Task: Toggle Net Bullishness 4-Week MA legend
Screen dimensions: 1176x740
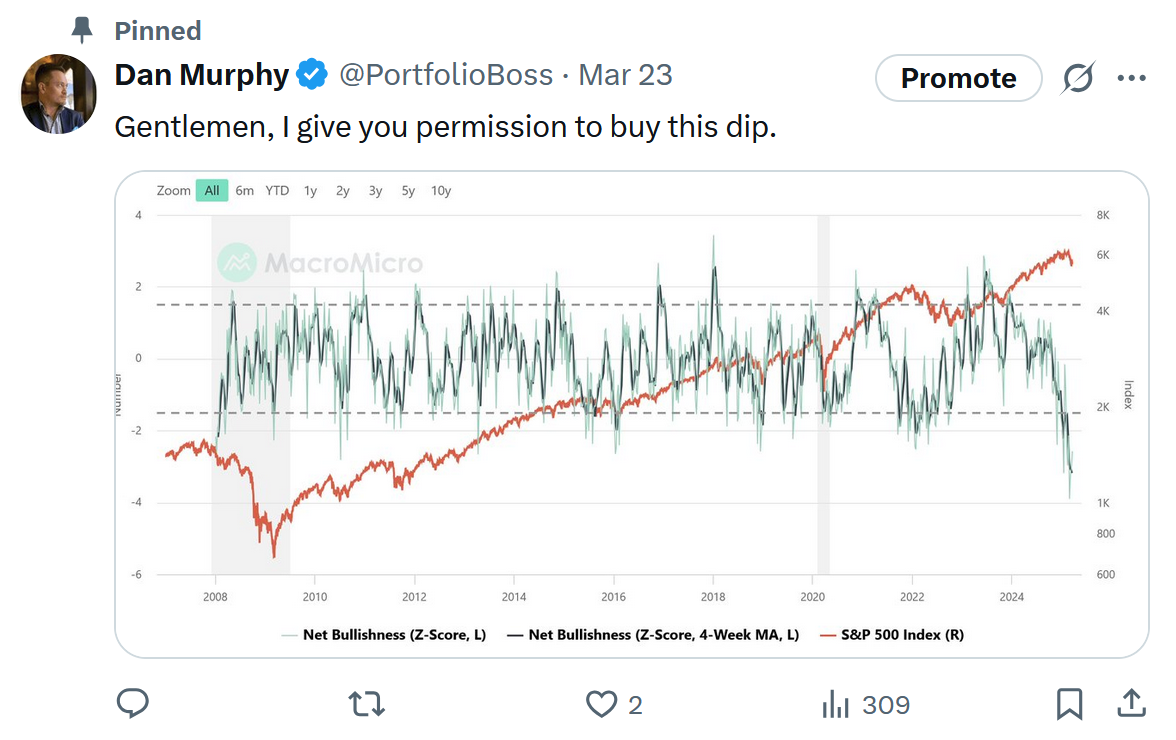Action: pos(654,634)
